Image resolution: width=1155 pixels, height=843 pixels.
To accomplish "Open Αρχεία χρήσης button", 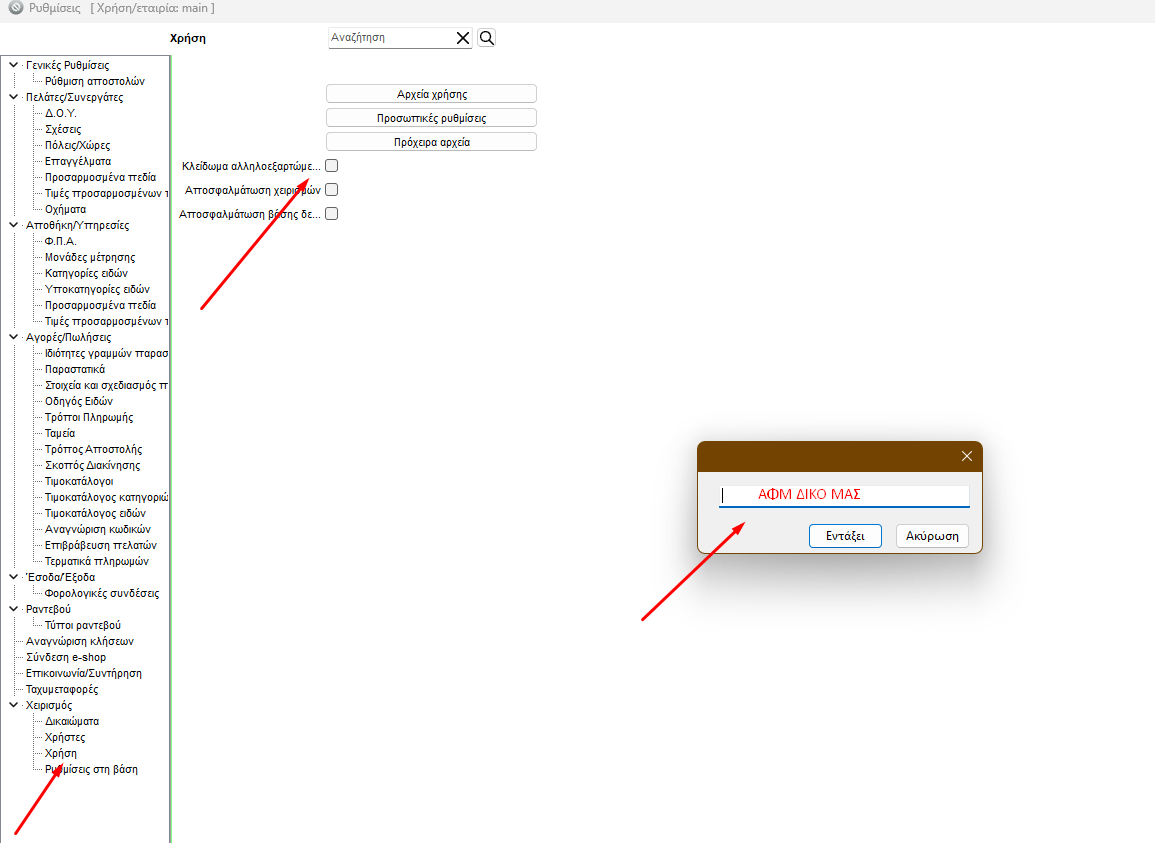I will click(x=432, y=94).
